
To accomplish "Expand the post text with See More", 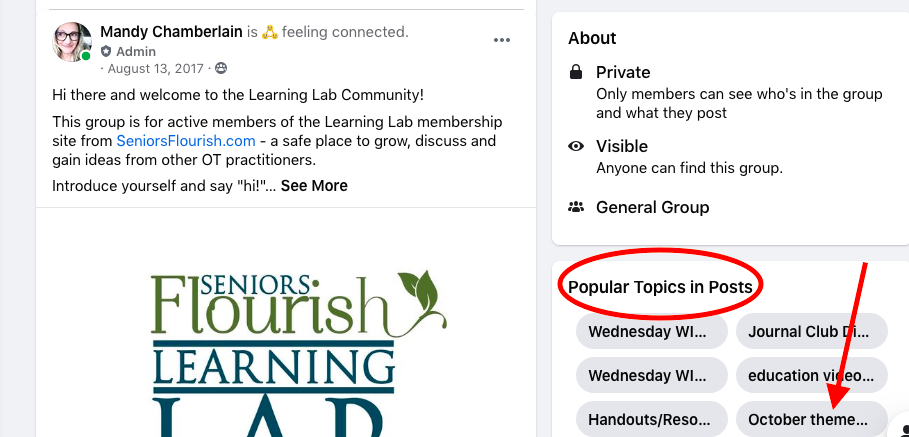I will click(314, 186).
